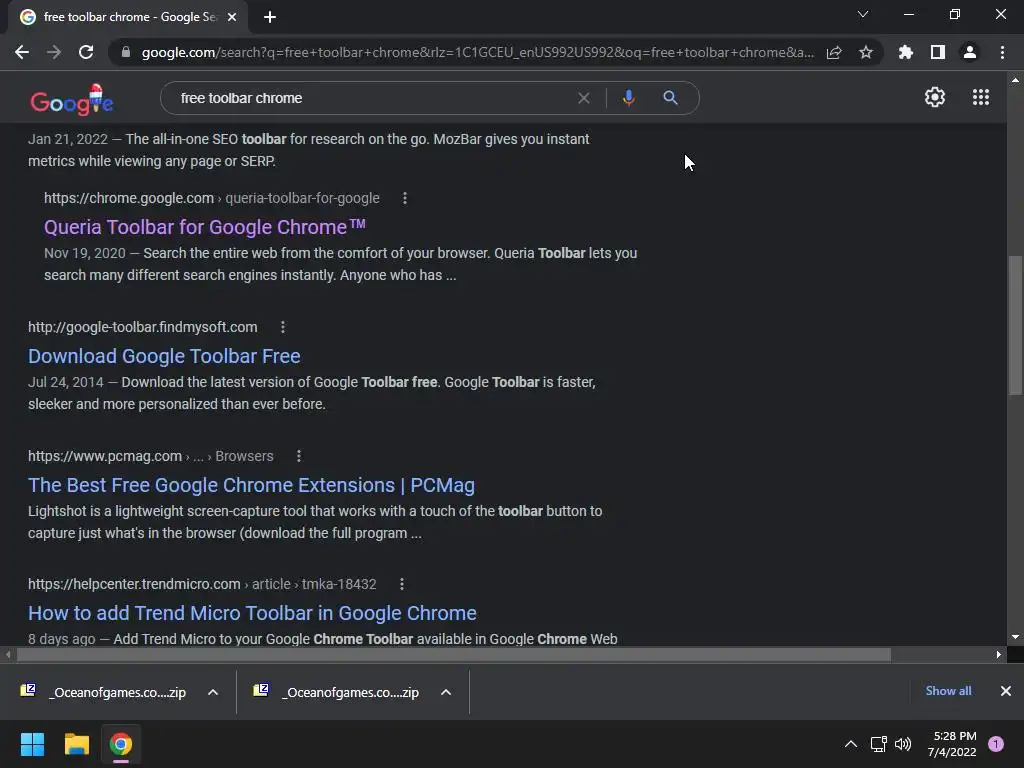1024x768 pixels.
Task: Open File Explorer from the taskbar
Action: pos(76,744)
